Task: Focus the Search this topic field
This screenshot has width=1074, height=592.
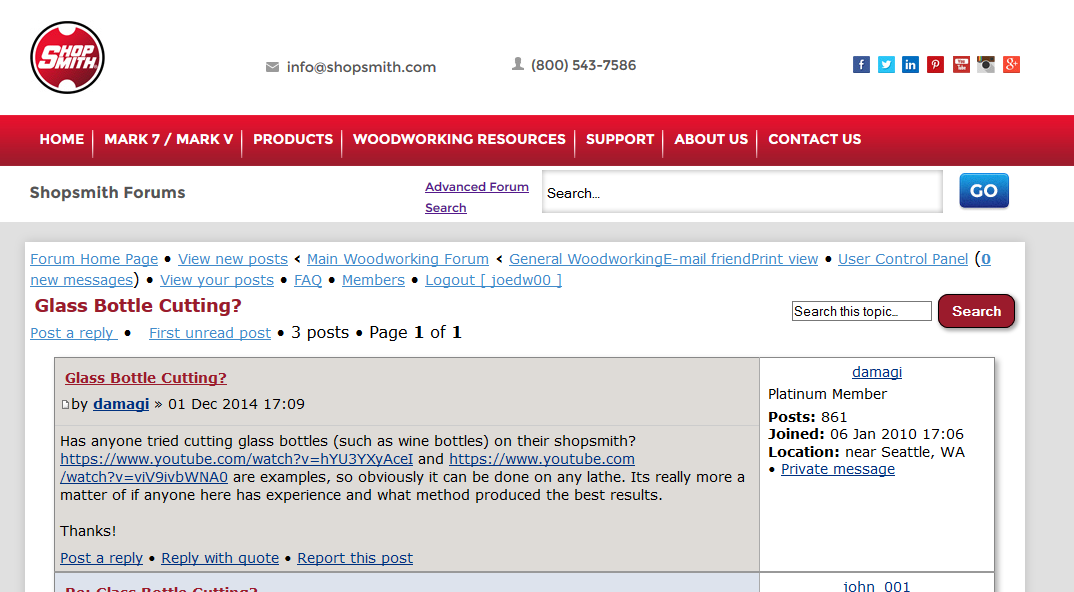Action: click(x=862, y=311)
